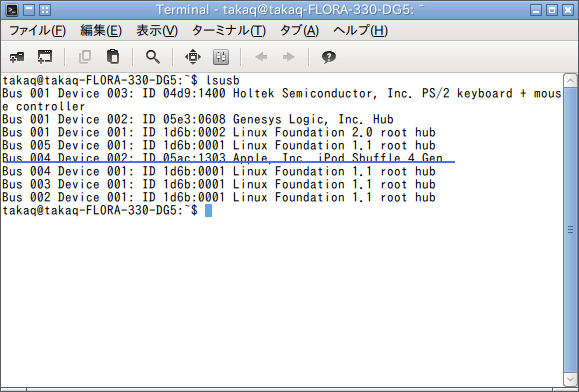Open a new terminal window icon

tap(45, 57)
